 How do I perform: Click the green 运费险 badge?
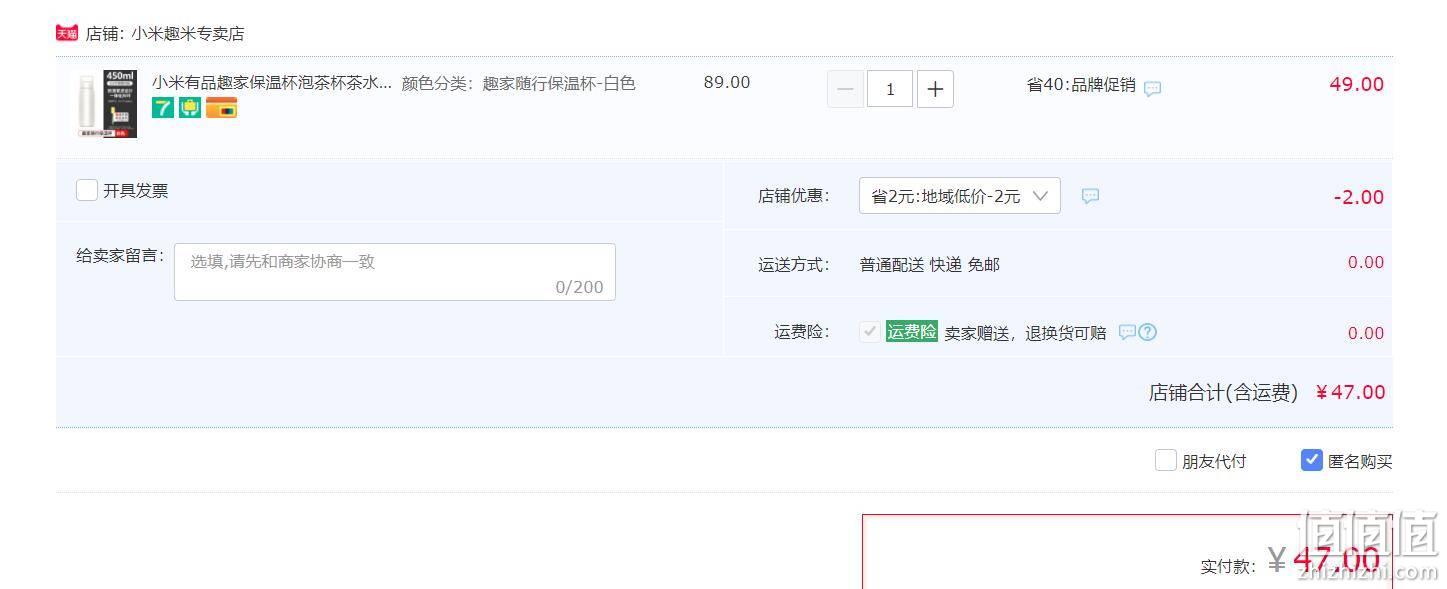(x=912, y=332)
